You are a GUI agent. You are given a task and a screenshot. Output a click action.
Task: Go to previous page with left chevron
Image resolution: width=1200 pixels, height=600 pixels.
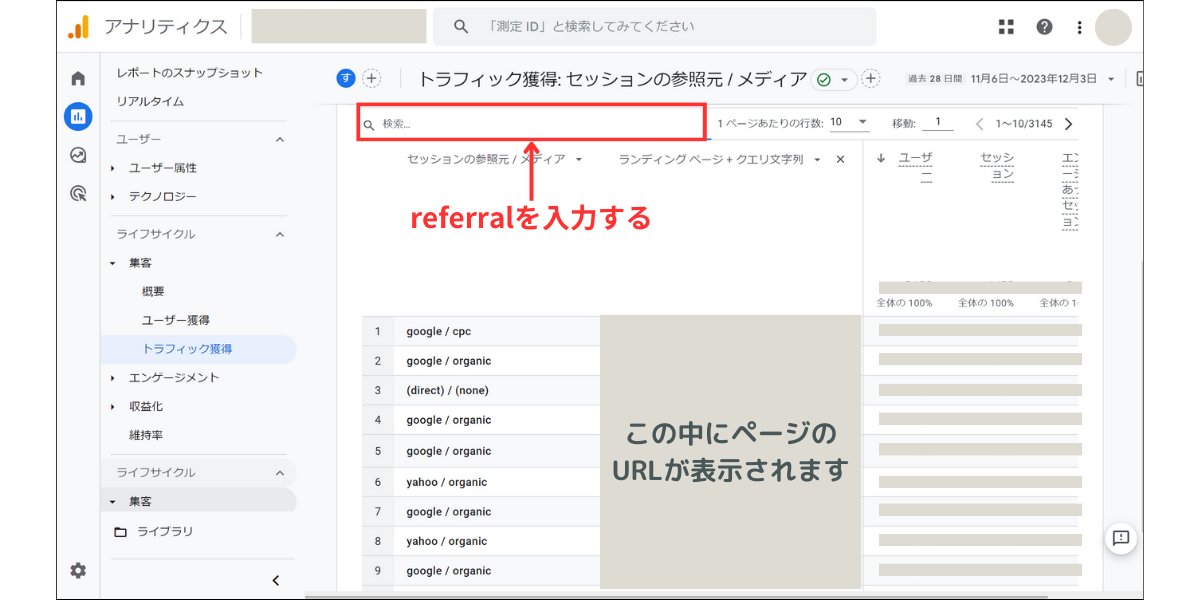pyautogui.click(x=979, y=124)
